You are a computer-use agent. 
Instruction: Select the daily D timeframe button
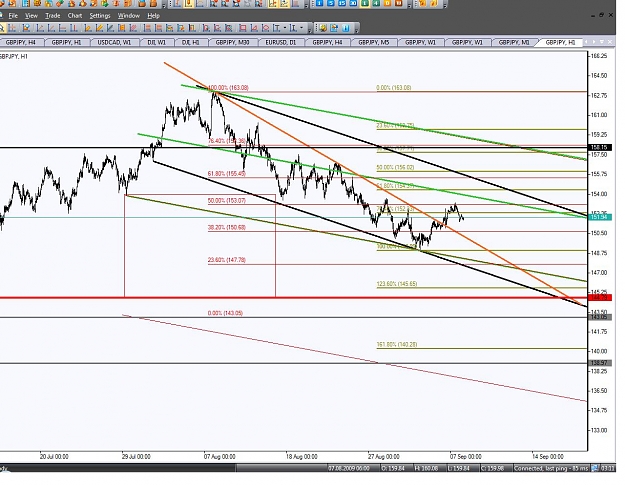tap(387, 3)
